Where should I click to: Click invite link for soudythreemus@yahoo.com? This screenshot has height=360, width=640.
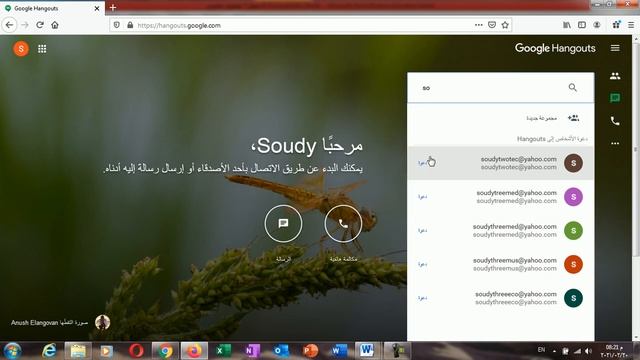[422, 264]
